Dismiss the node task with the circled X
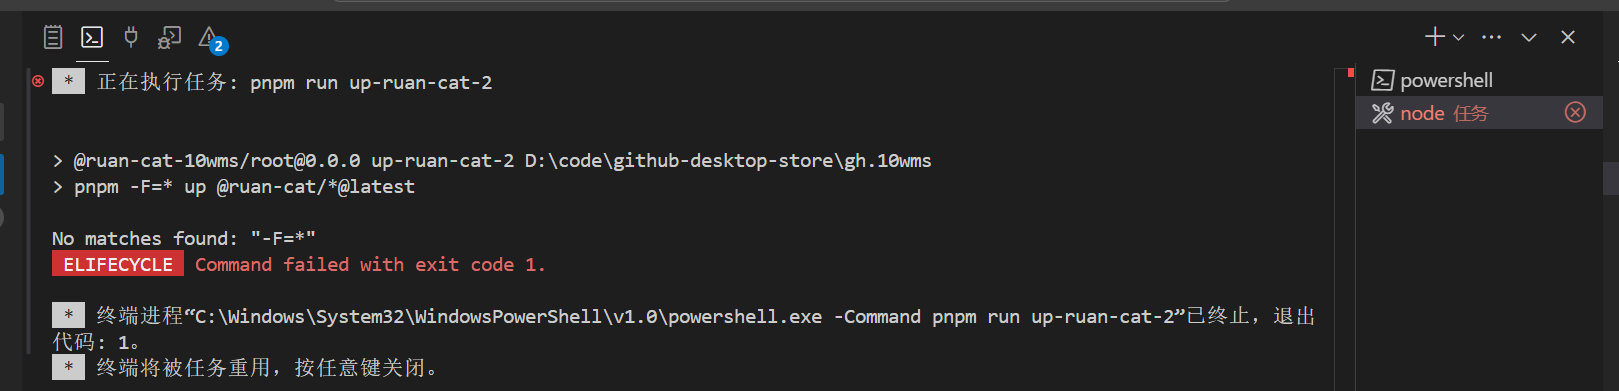 tap(1575, 112)
